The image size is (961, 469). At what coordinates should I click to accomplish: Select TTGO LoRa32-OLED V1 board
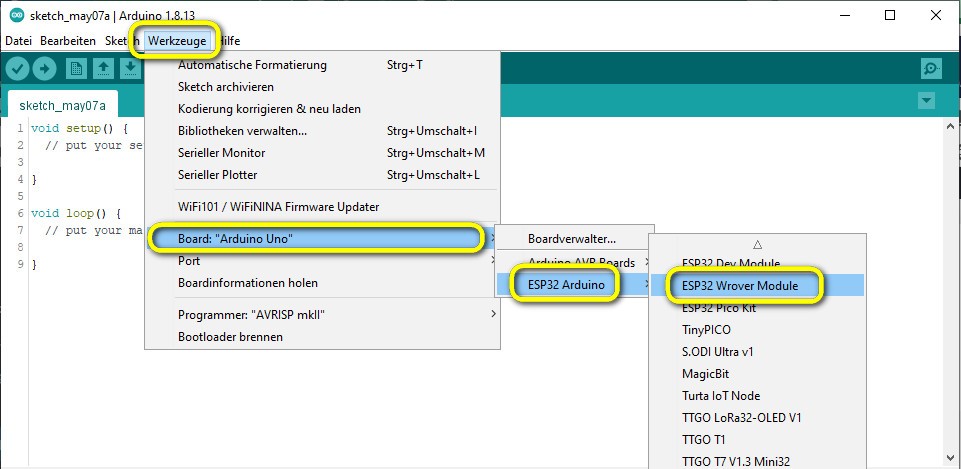point(757,418)
